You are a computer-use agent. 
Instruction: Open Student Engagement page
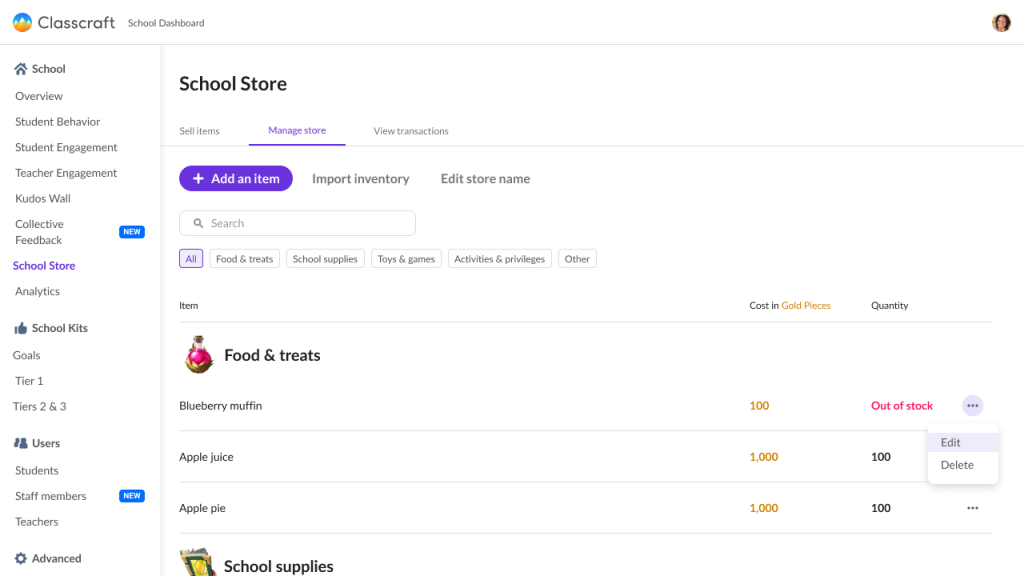pos(66,147)
